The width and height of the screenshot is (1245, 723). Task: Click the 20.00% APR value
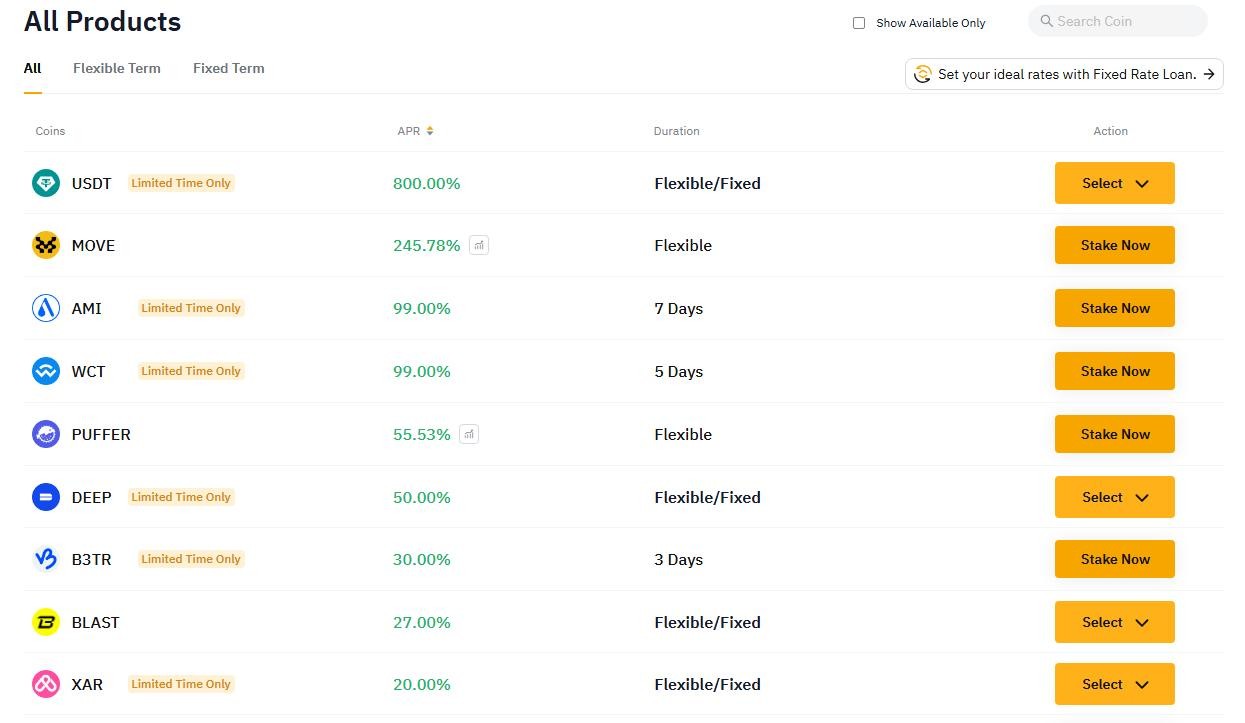[x=422, y=684]
